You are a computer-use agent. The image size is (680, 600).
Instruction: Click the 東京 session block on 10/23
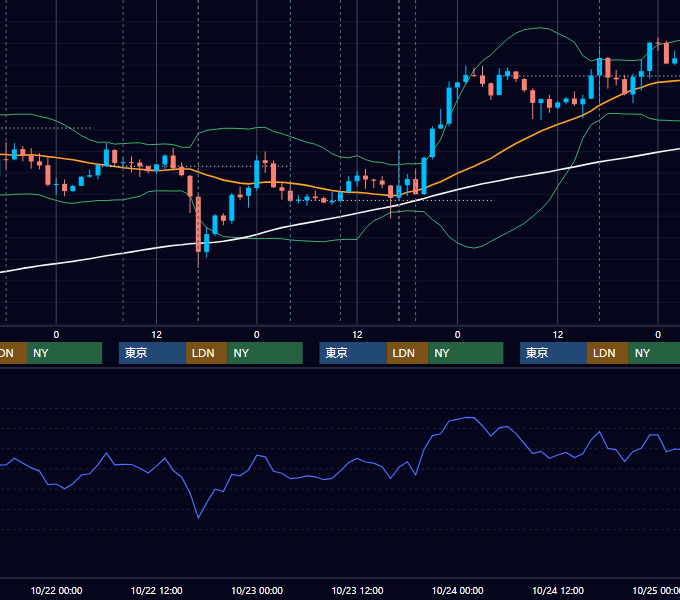(353, 353)
